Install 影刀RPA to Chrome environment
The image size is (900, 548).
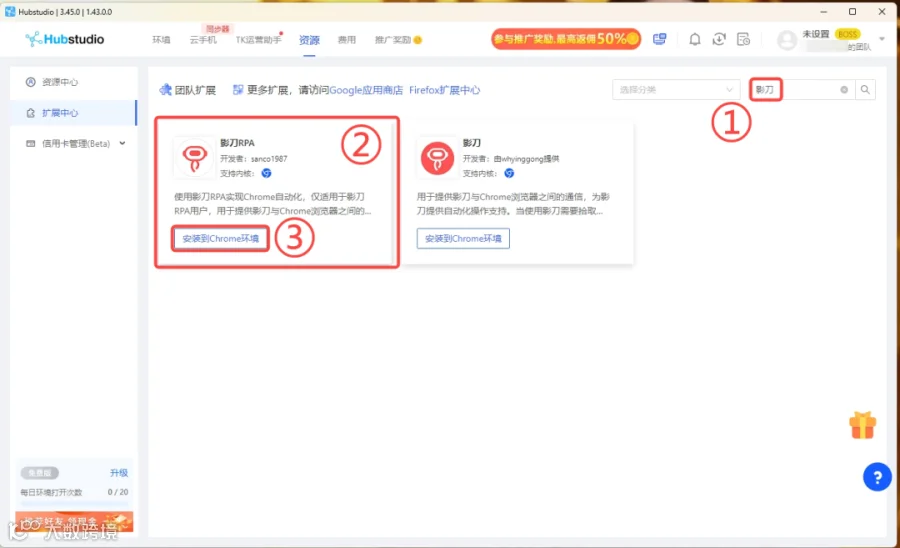[x=220, y=239]
